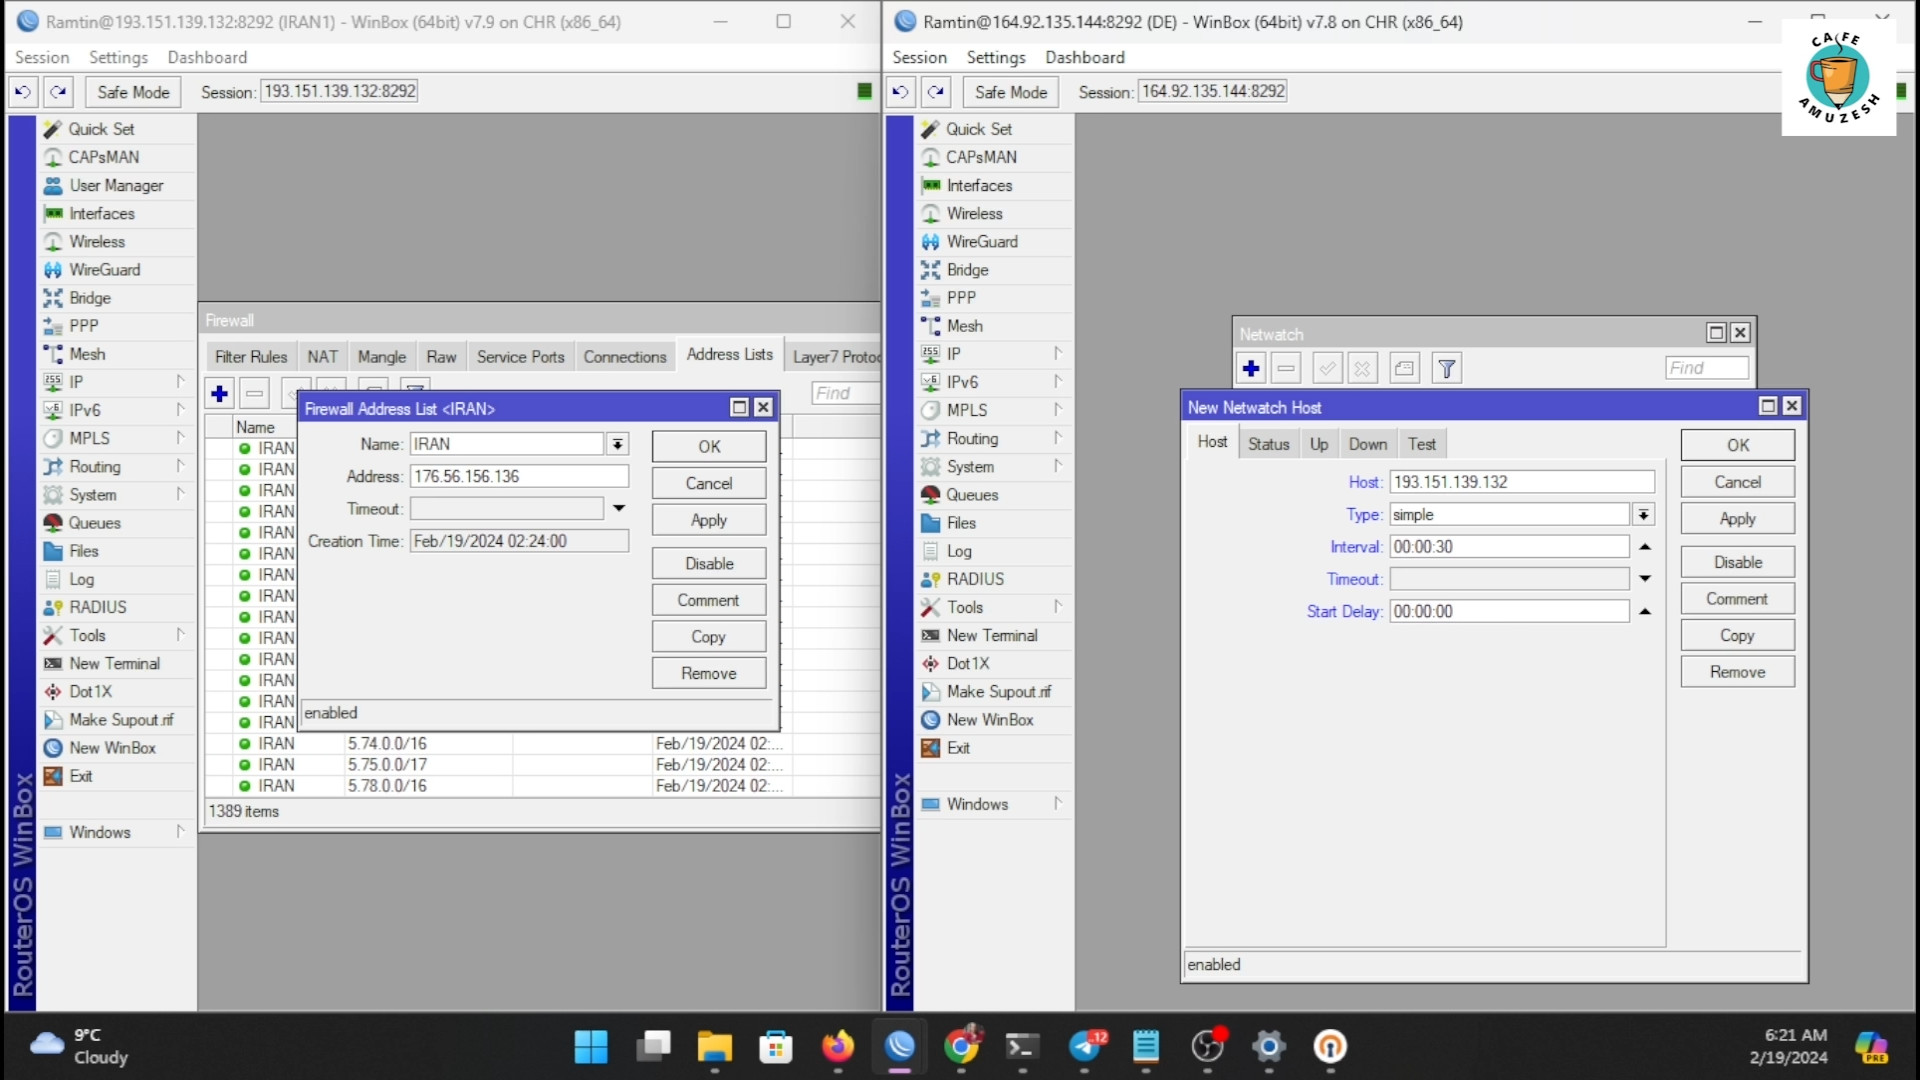Switch to the NAT tab in Firewall

[x=322, y=357]
